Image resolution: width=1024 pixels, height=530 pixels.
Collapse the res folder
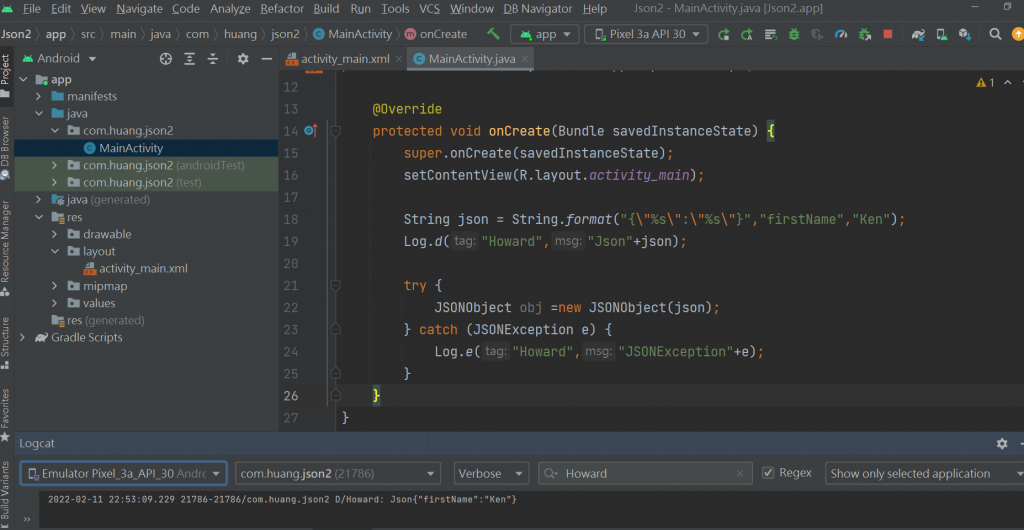point(39,217)
